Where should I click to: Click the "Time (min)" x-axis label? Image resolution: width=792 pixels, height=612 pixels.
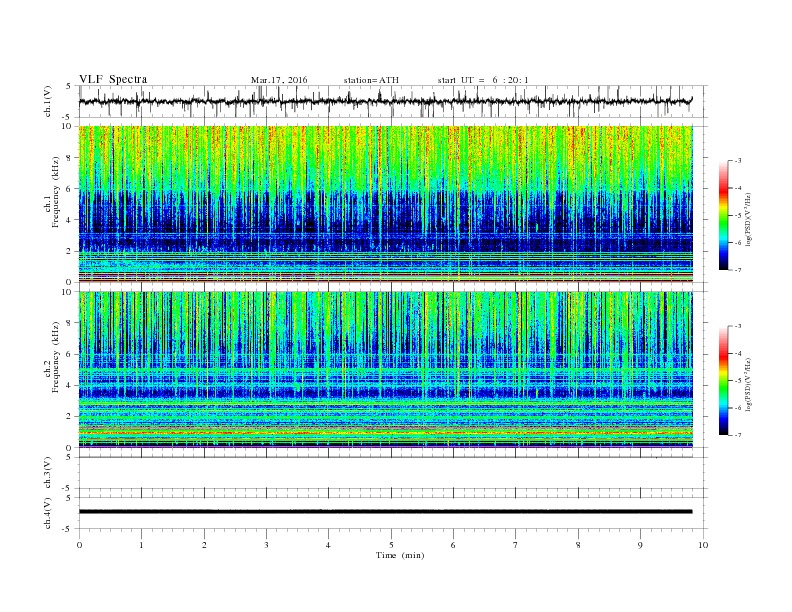coord(400,555)
